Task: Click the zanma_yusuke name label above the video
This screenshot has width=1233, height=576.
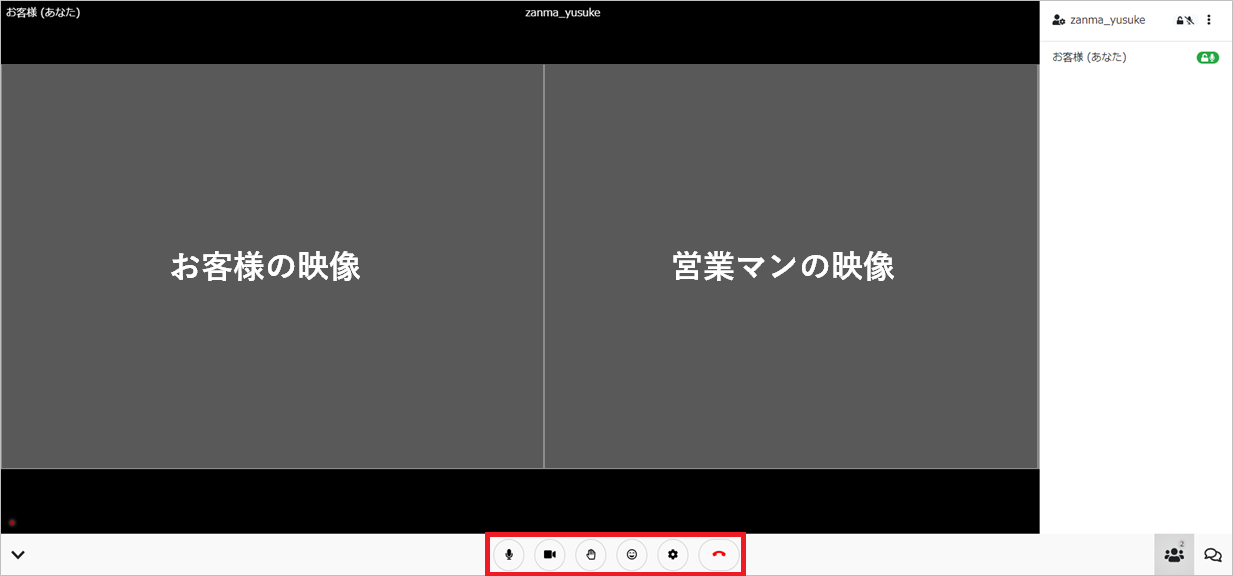Action: pos(563,13)
